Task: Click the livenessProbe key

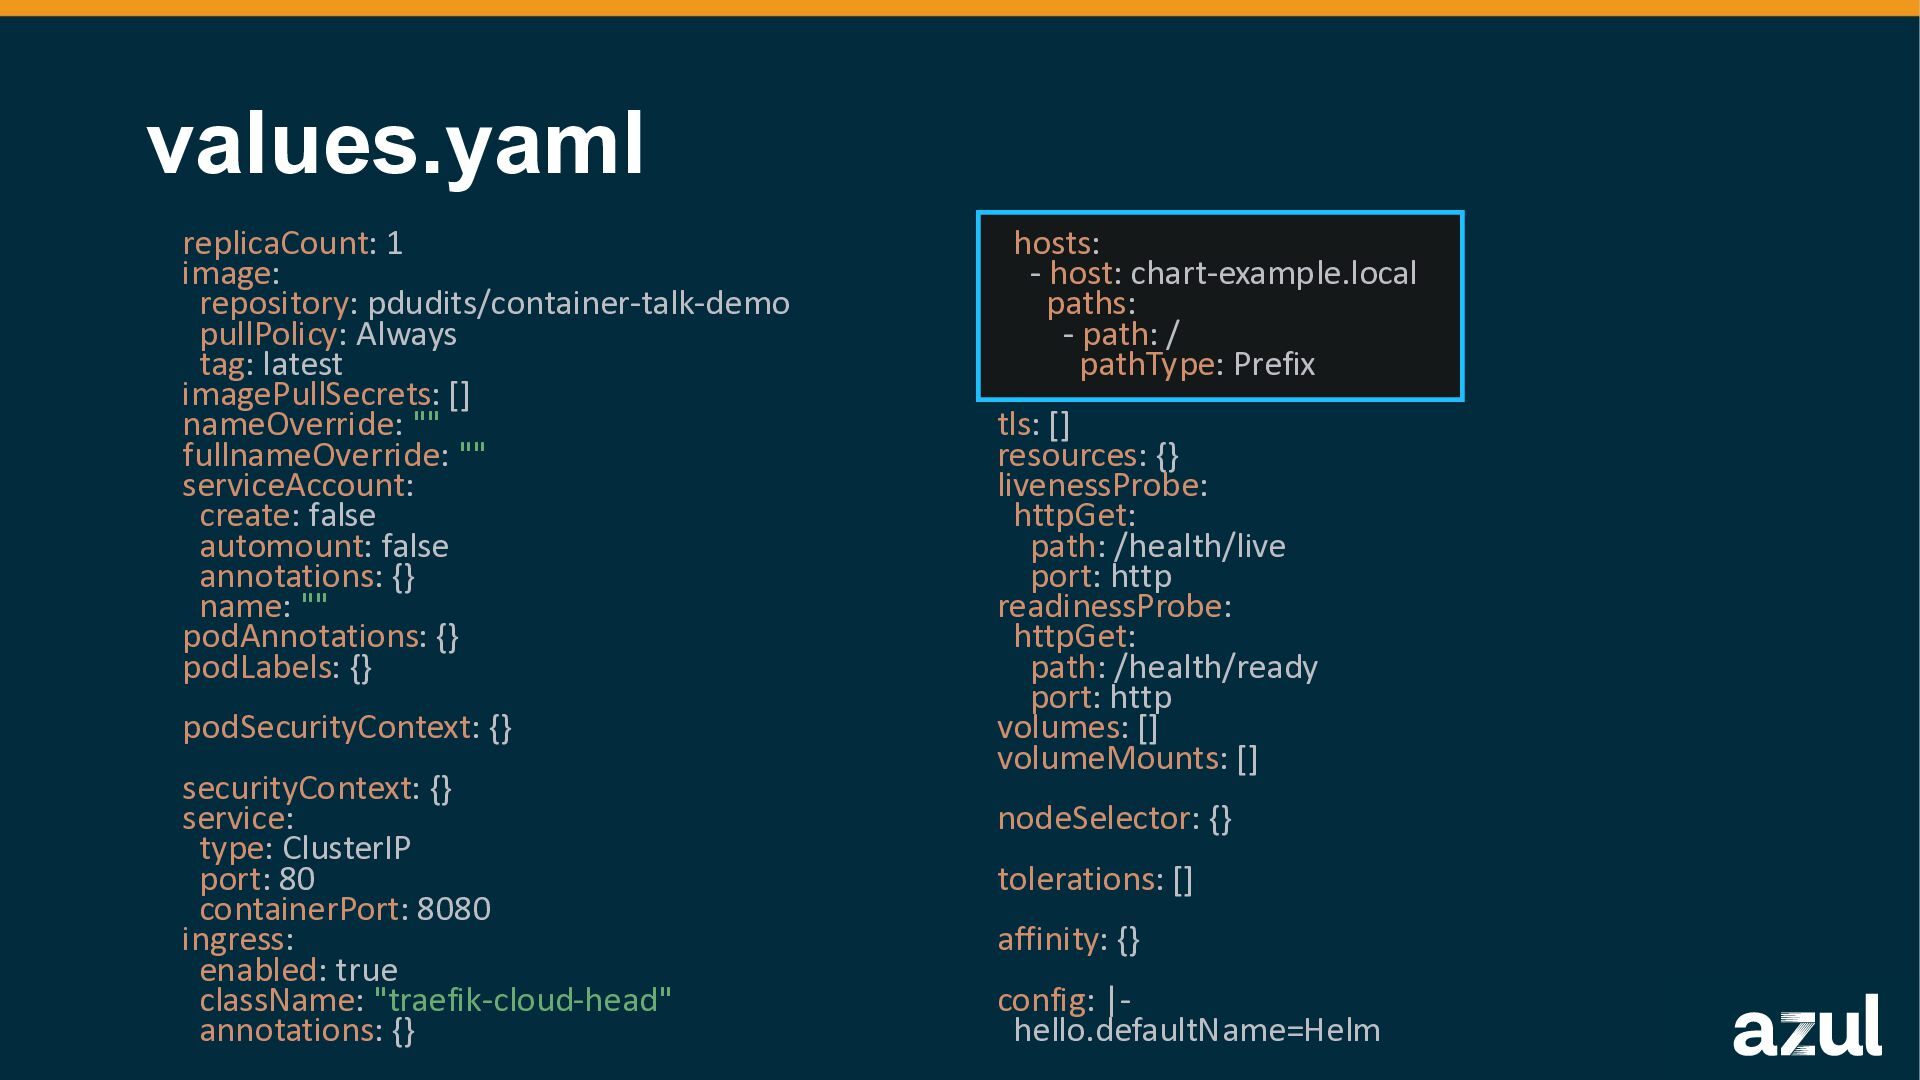Action: pyautogui.click(x=1098, y=485)
